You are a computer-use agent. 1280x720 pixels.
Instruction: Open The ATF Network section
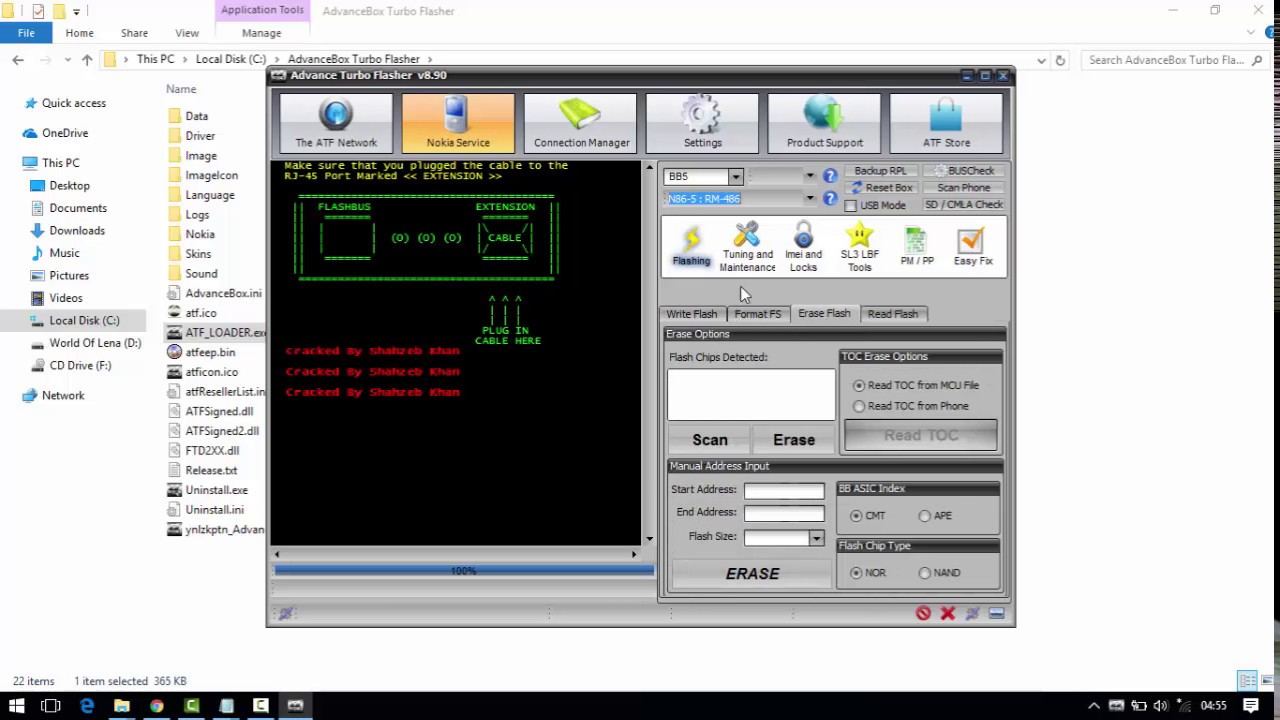click(x=336, y=123)
